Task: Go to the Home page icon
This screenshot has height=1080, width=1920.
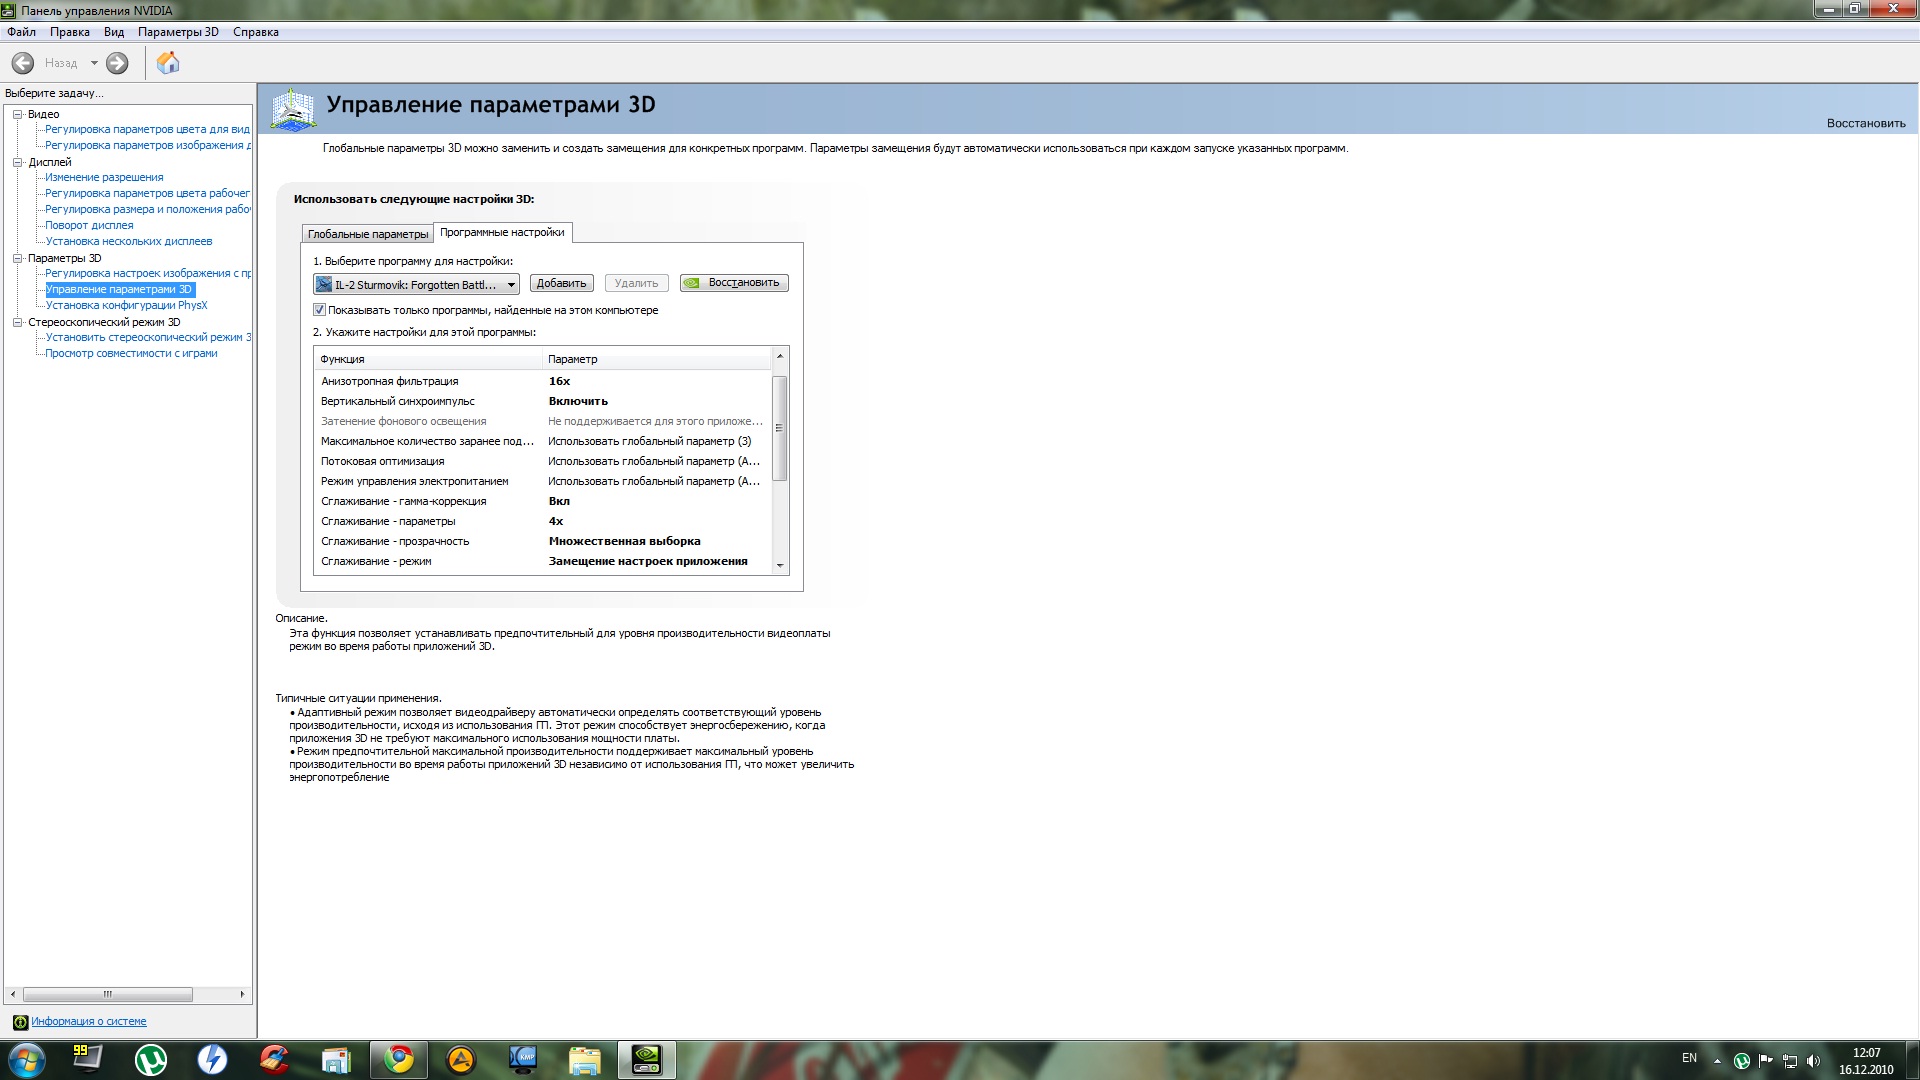Action: click(x=168, y=63)
